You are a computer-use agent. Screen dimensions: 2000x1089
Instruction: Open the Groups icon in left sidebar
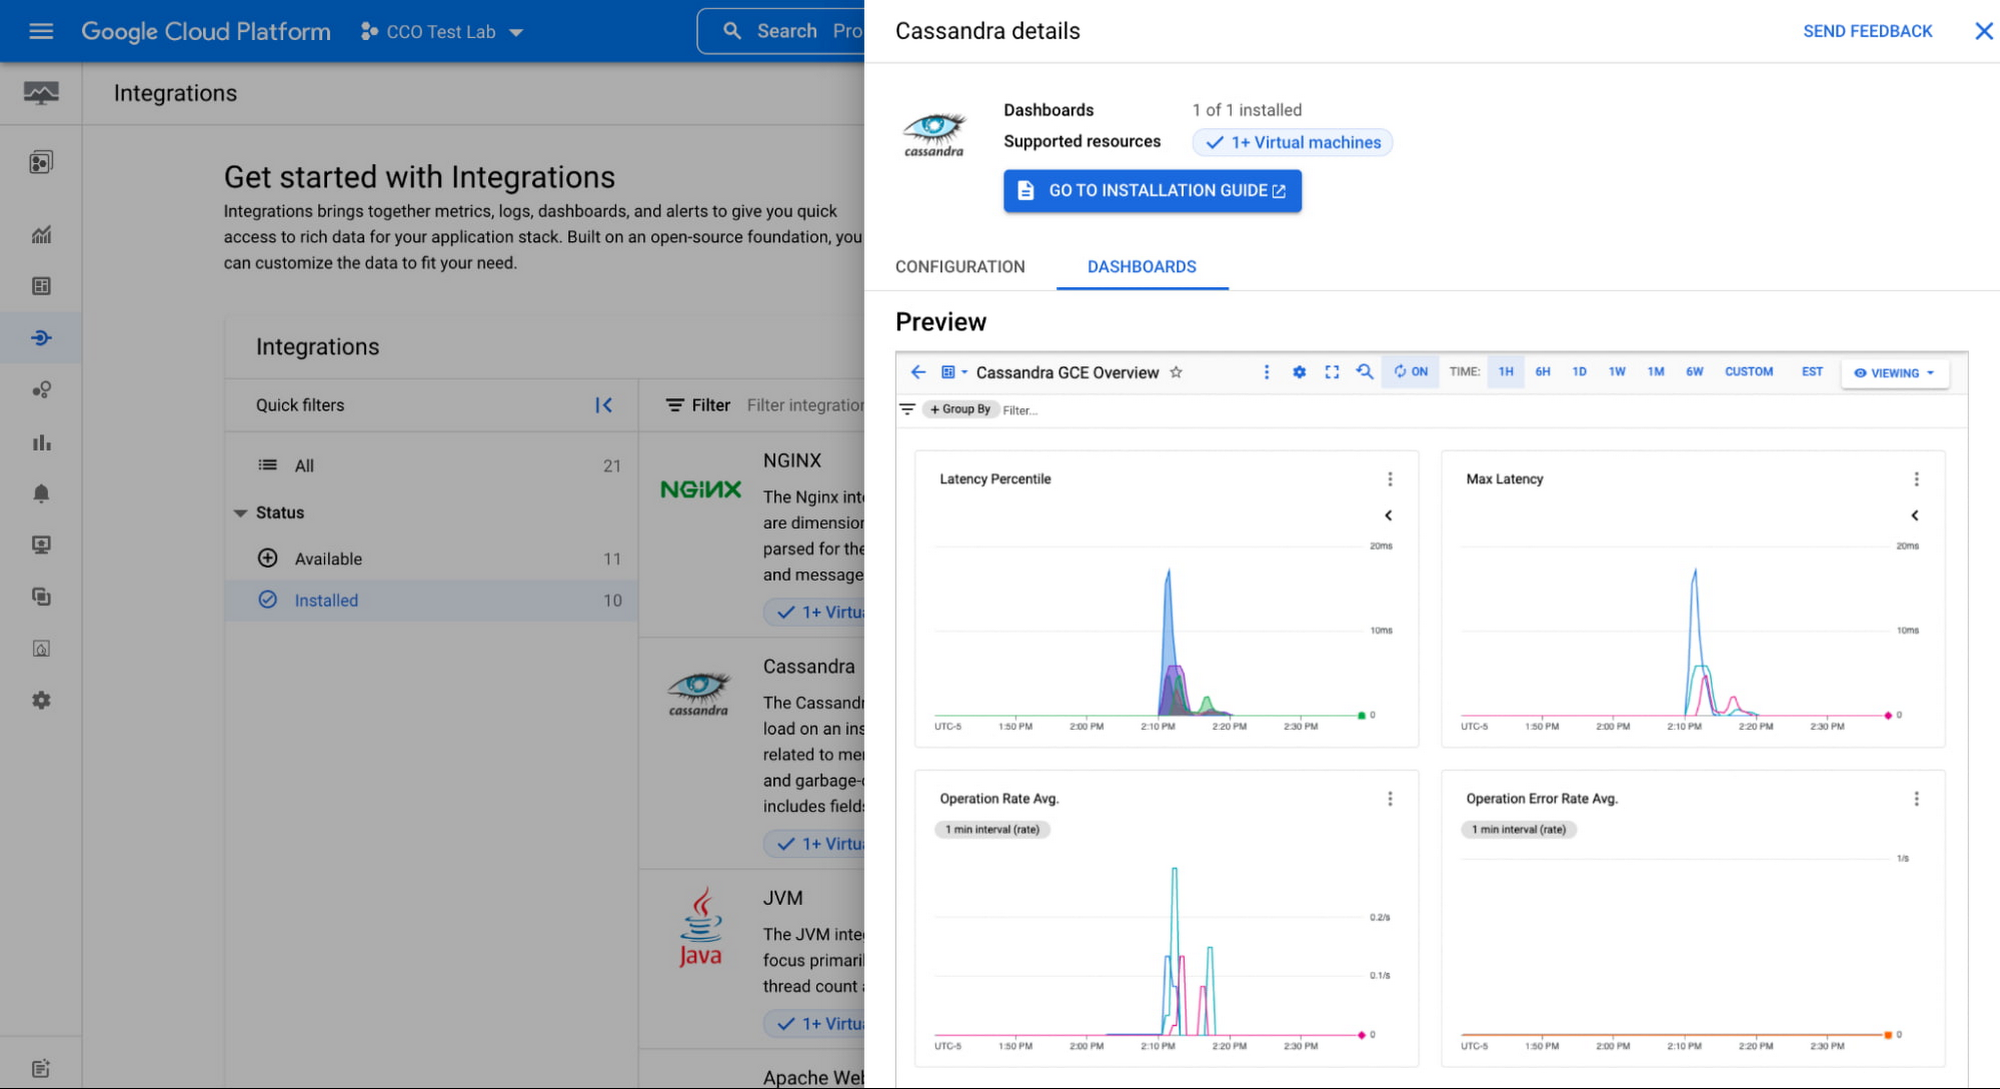(x=41, y=597)
